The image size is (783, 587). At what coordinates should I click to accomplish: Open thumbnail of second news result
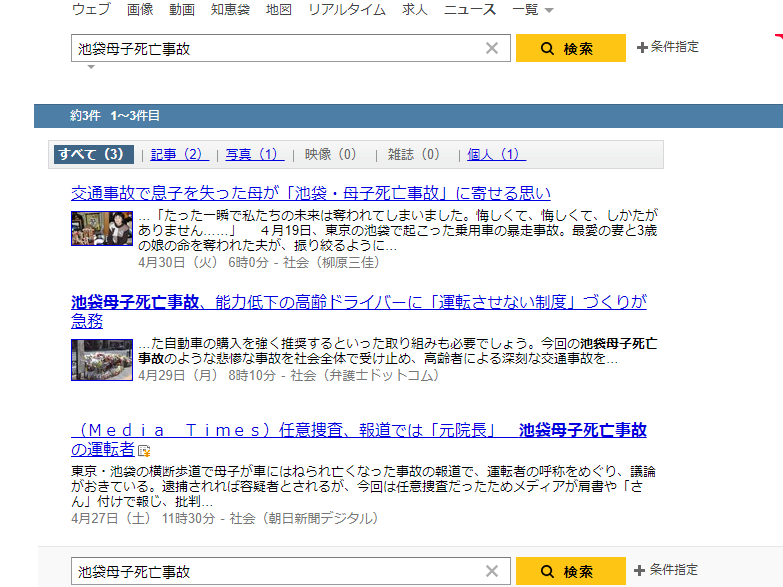click(101, 360)
